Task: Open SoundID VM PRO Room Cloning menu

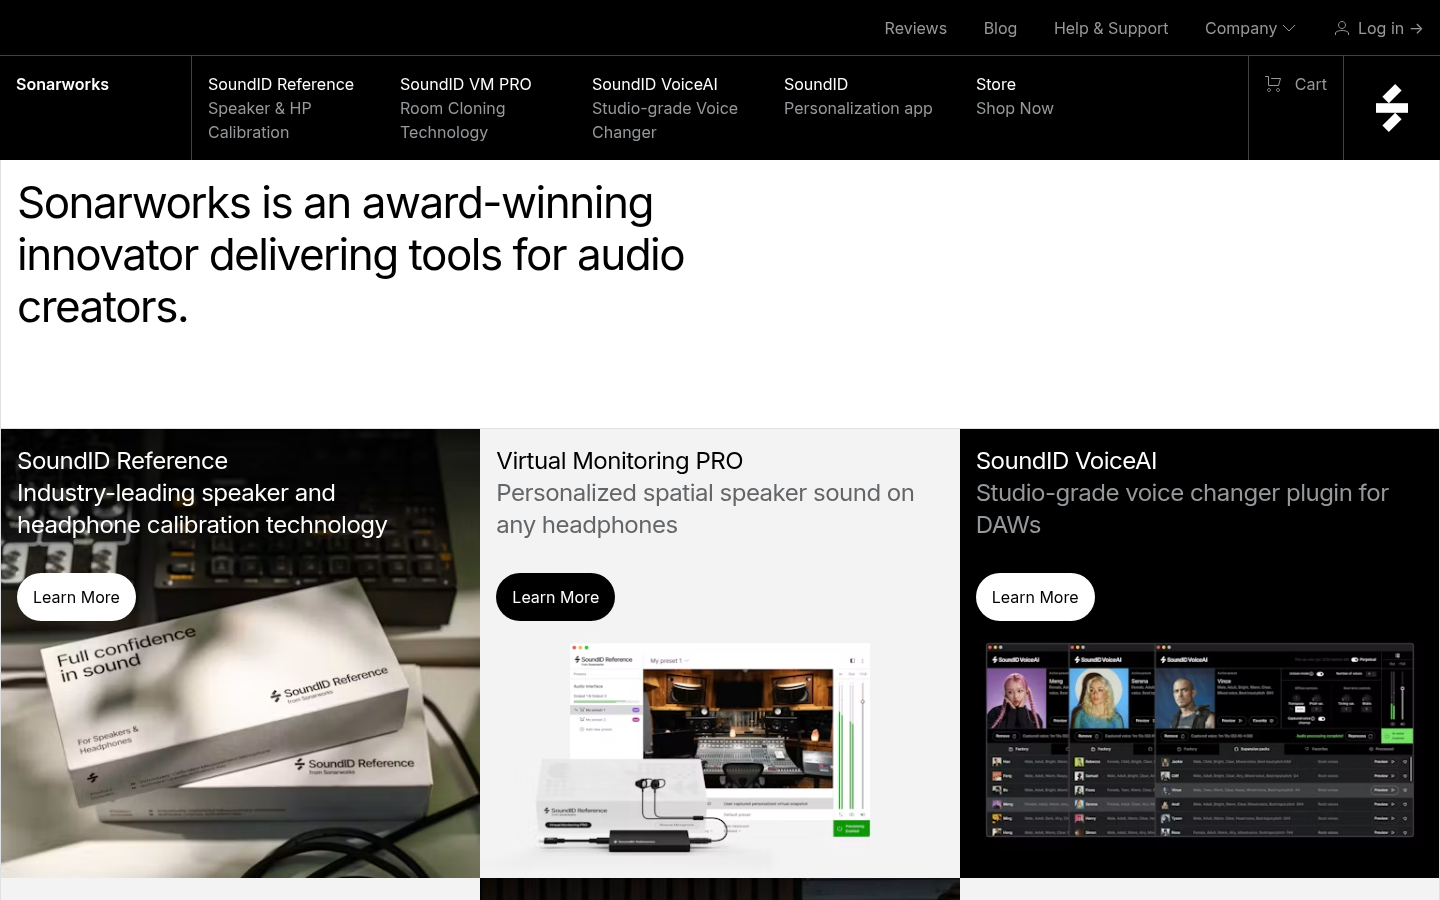Action: point(466,108)
